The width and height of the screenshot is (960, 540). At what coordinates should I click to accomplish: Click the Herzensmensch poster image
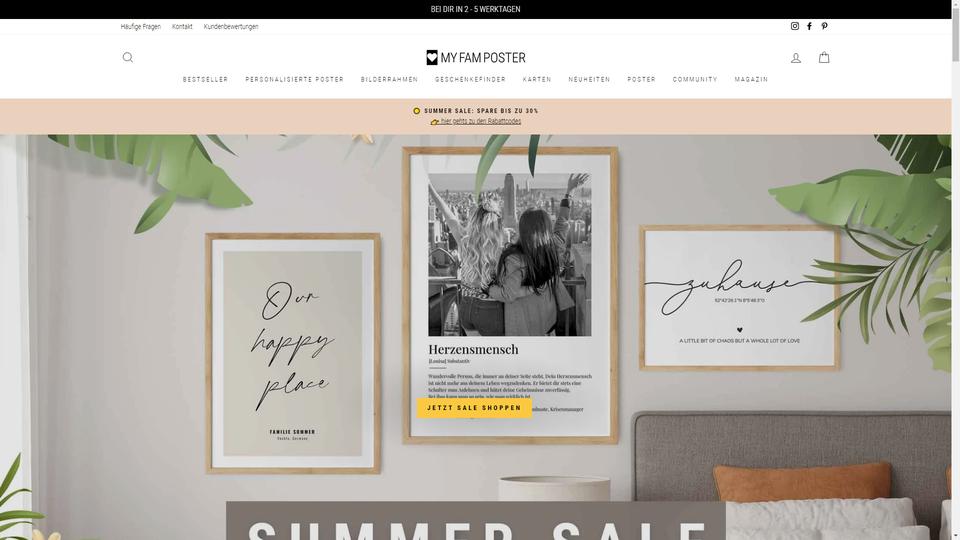tap(510, 295)
